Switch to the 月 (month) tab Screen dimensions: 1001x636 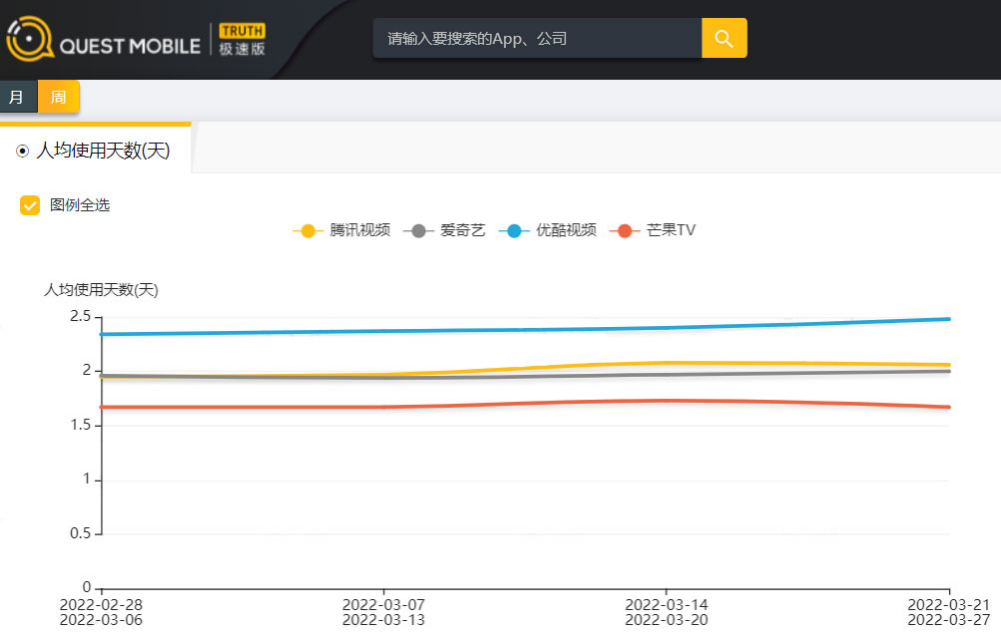19,96
